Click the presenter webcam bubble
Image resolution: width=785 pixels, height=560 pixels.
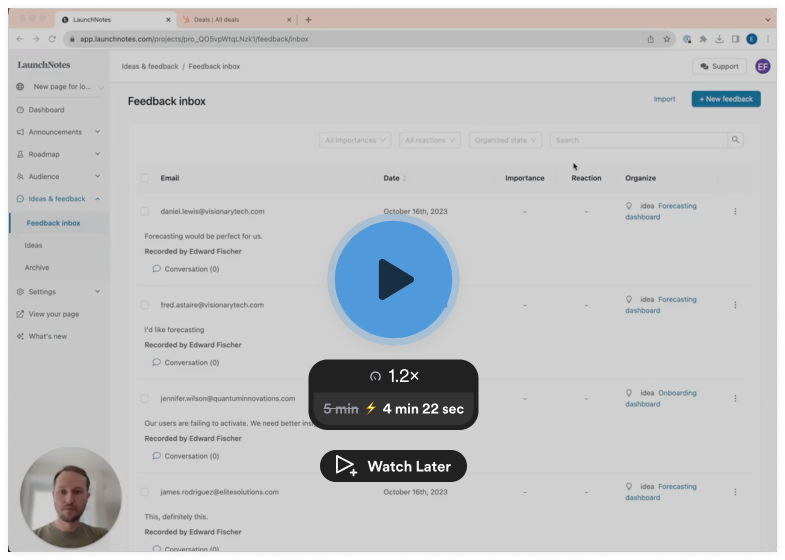point(71,497)
